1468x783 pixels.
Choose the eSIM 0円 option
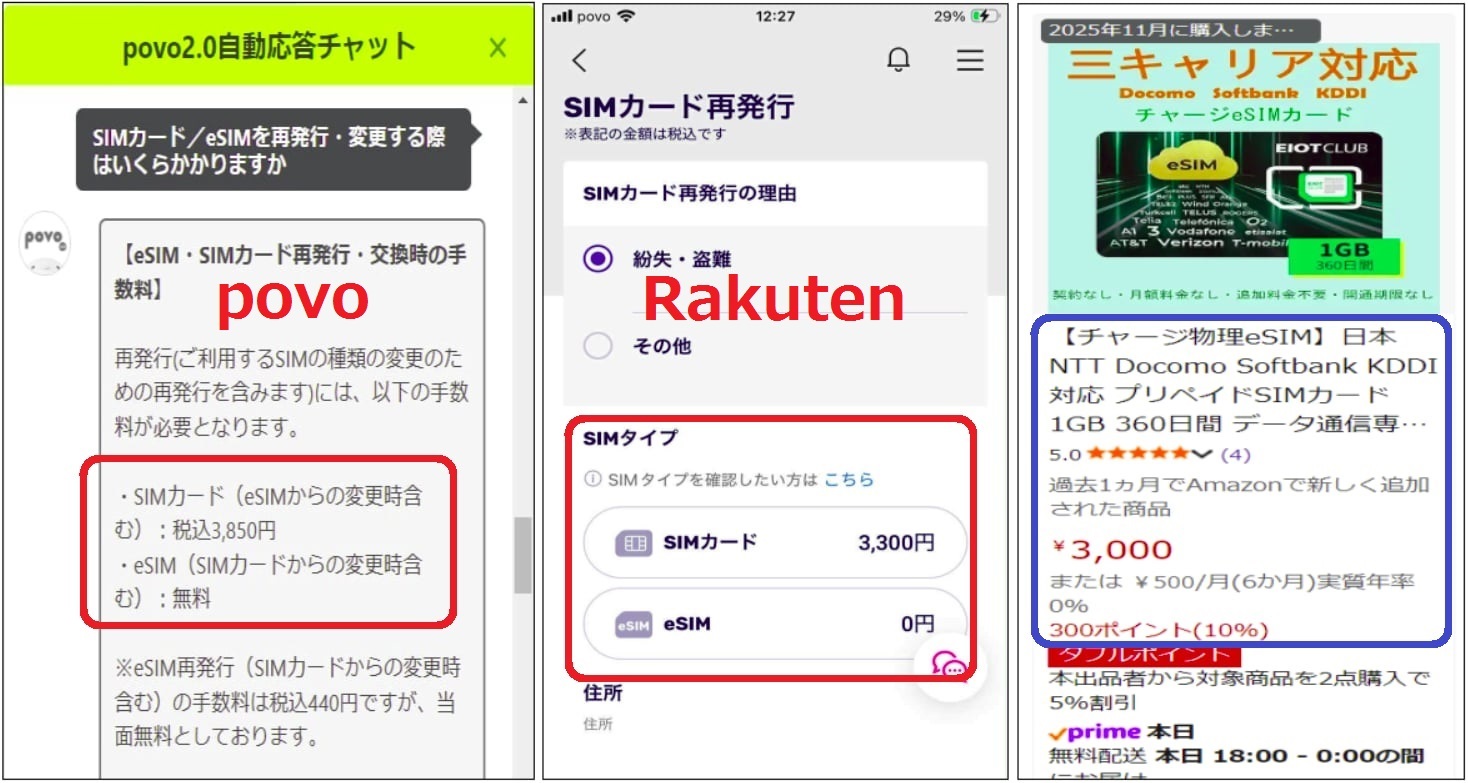click(x=775, y=624)
